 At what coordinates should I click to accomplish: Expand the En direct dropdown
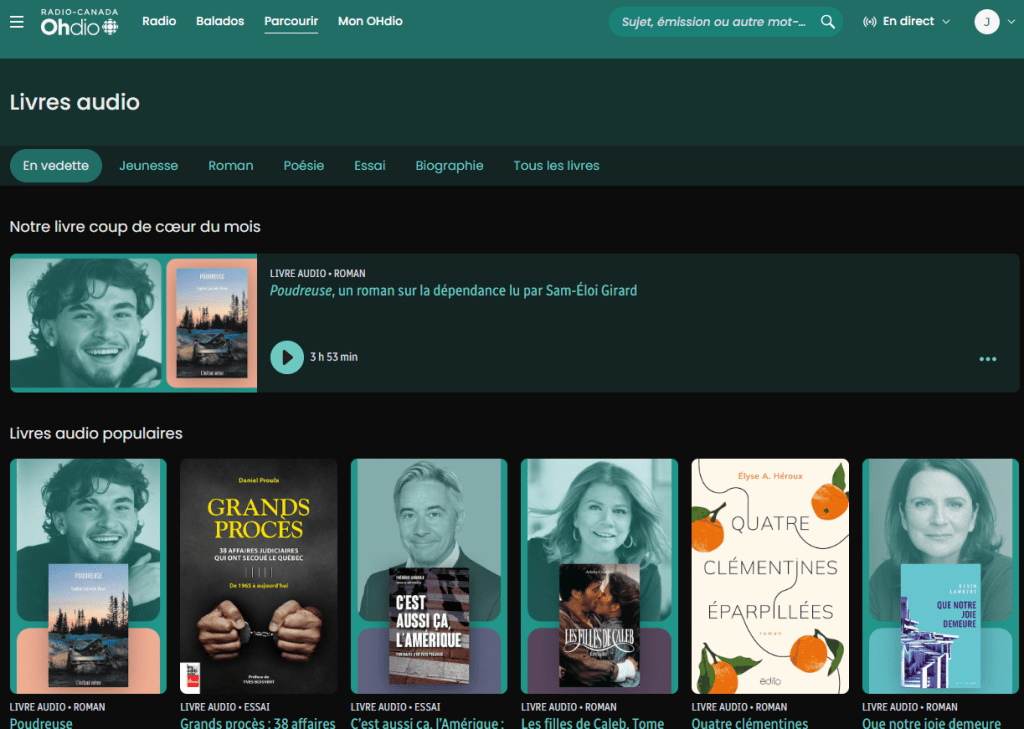[x=906, y=21]
